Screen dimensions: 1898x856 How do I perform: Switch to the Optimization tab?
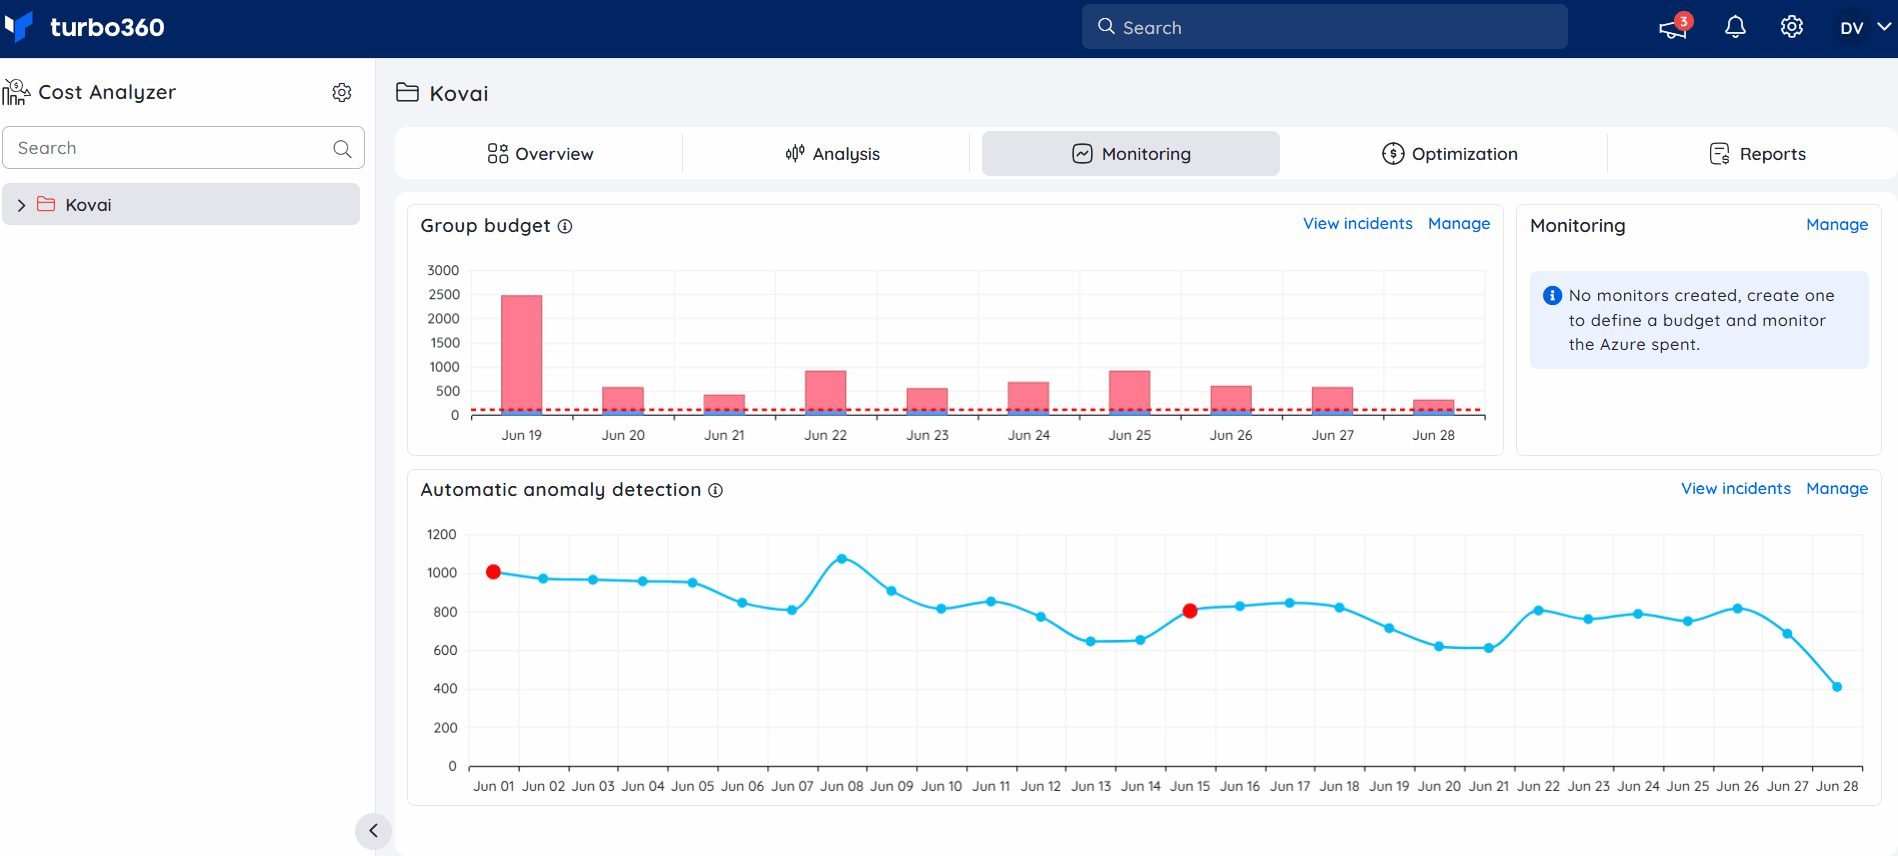[x=1450, y=154]
